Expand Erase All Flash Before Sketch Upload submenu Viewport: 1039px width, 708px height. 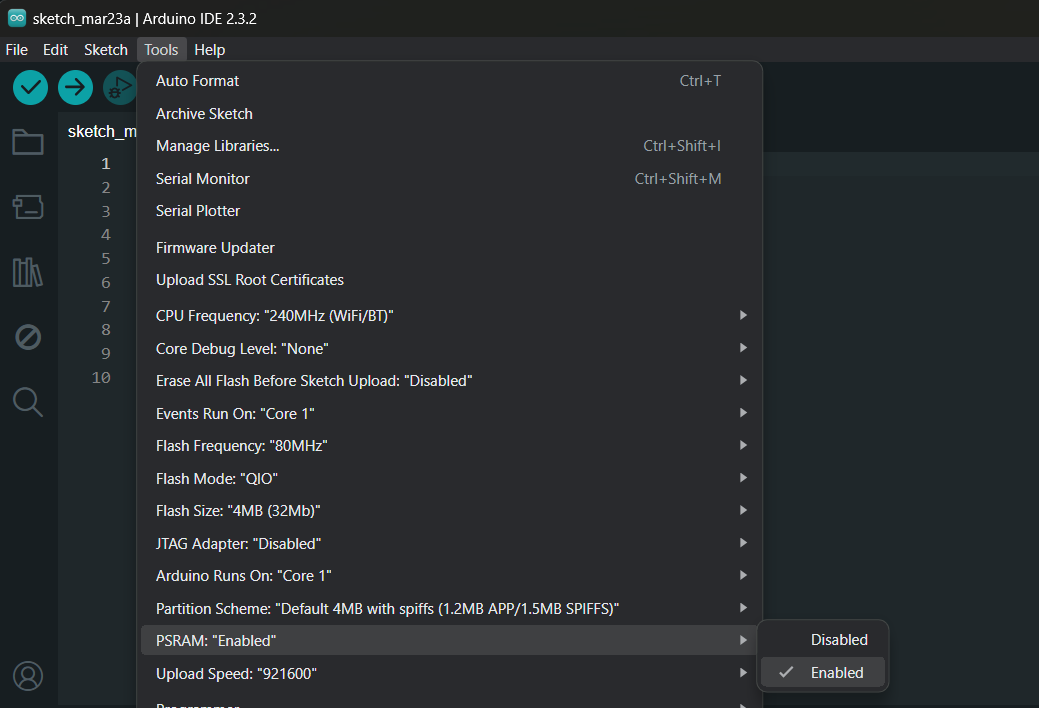coord(449,381)
